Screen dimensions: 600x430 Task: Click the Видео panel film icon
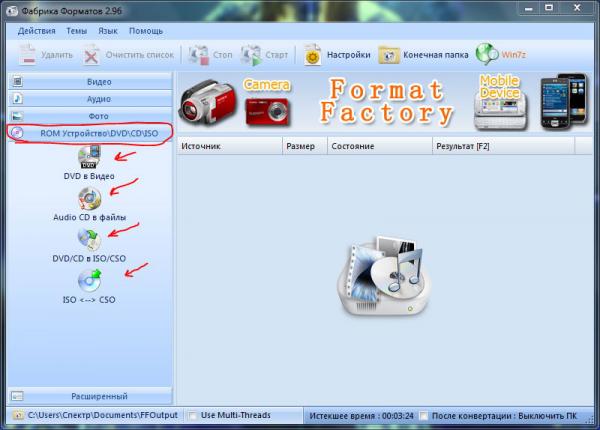point(18,81)
